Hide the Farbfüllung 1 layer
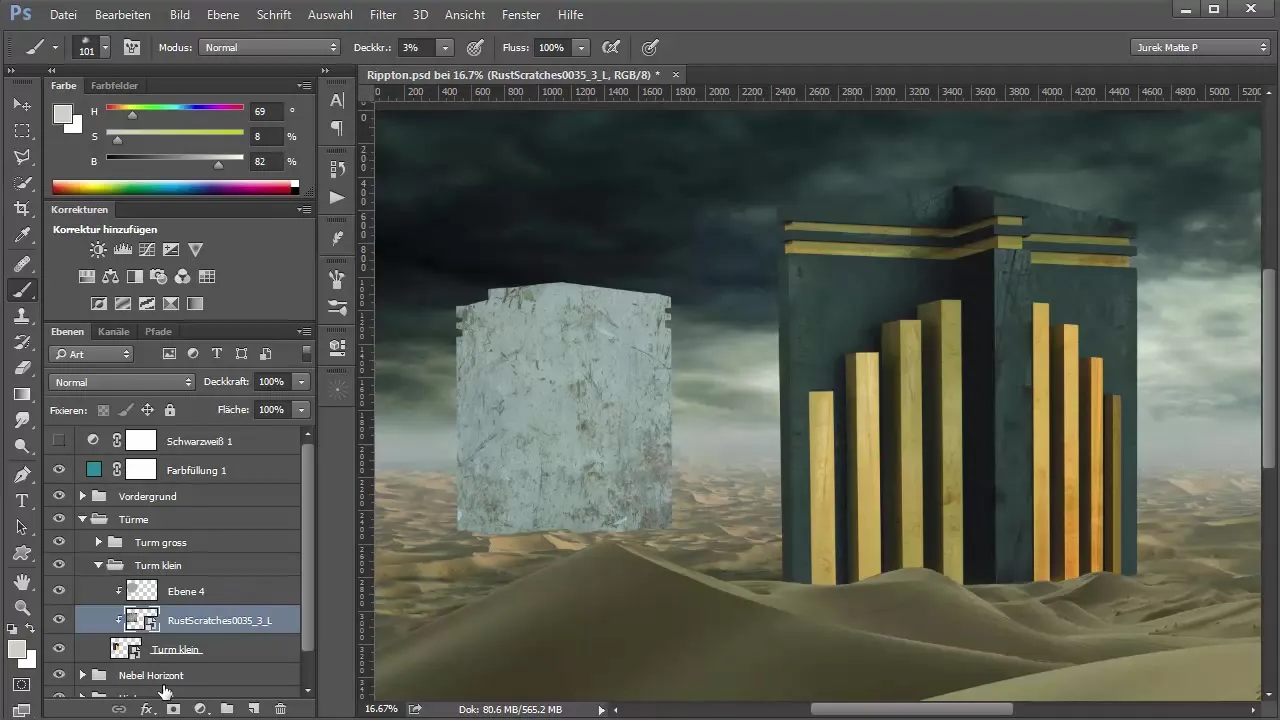Screen dimensions: 1280x720 pos(59,469)
